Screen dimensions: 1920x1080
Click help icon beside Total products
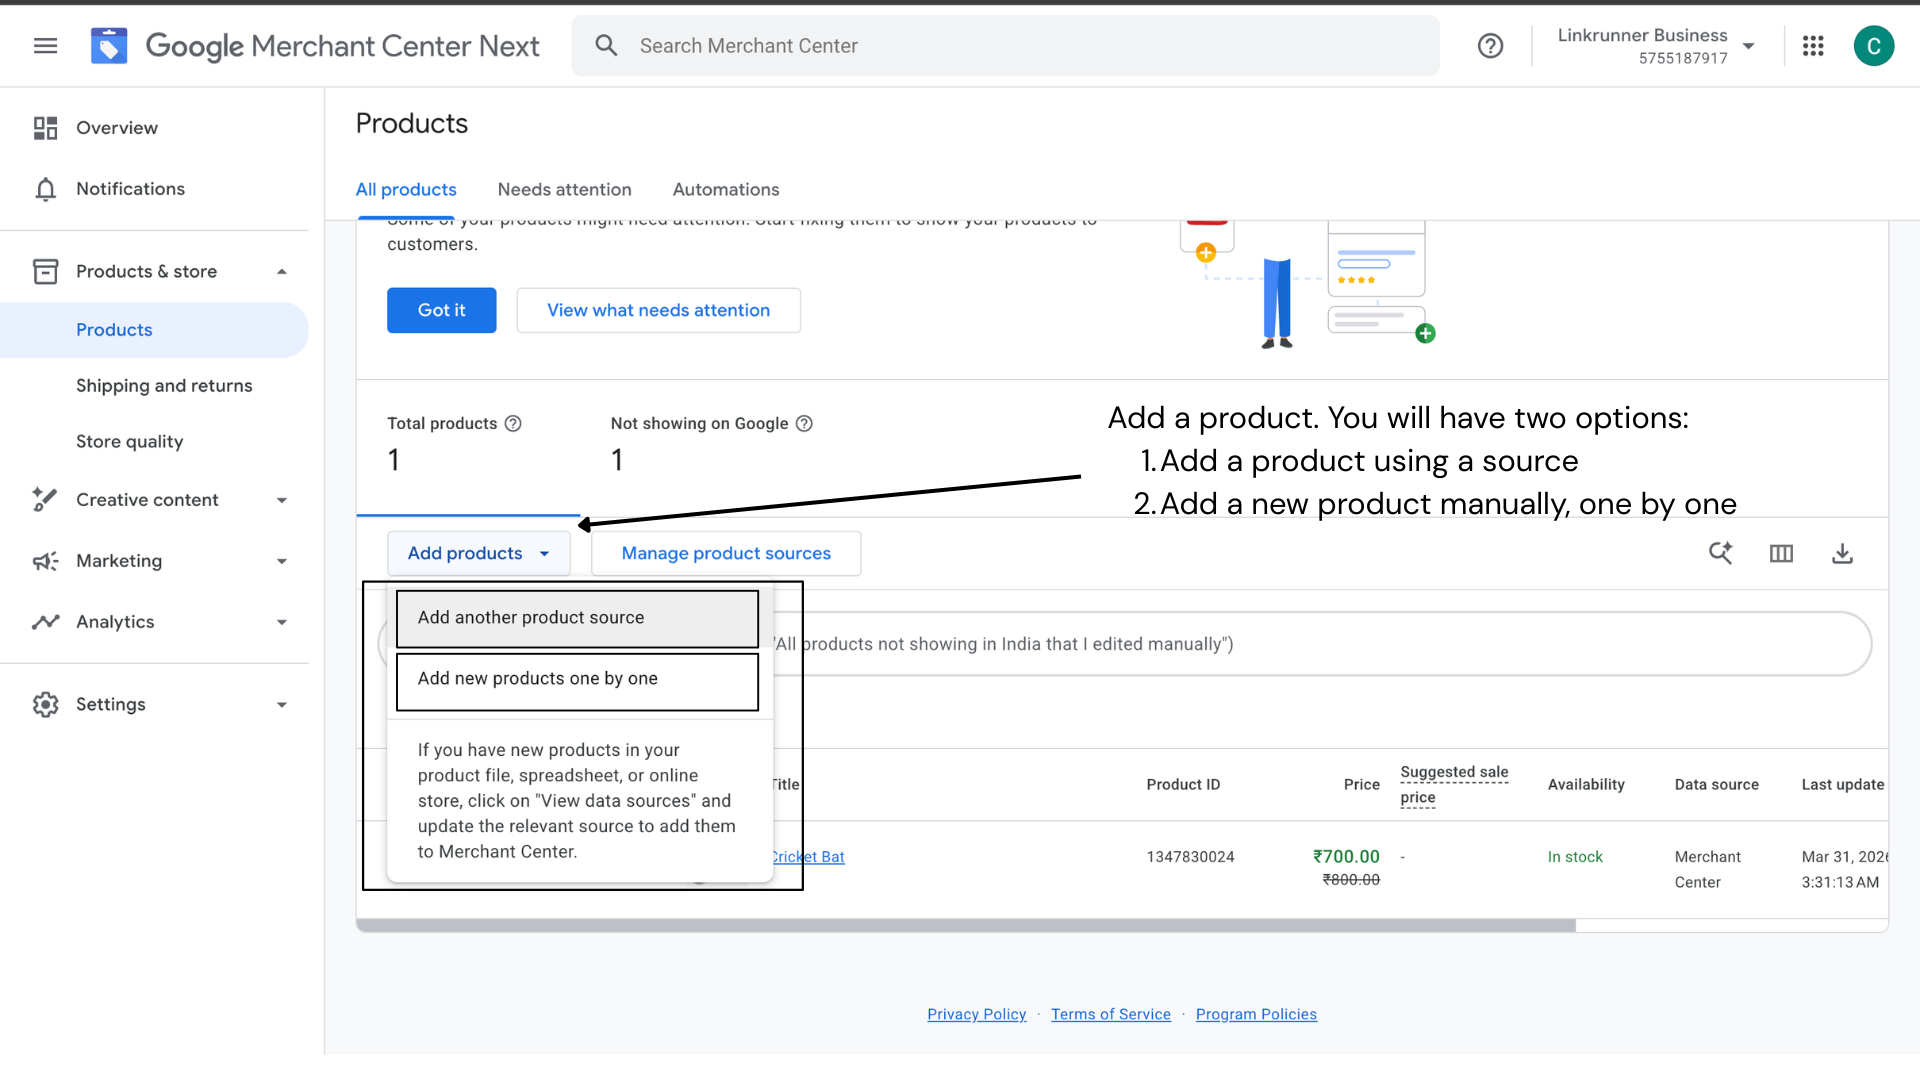513,423
